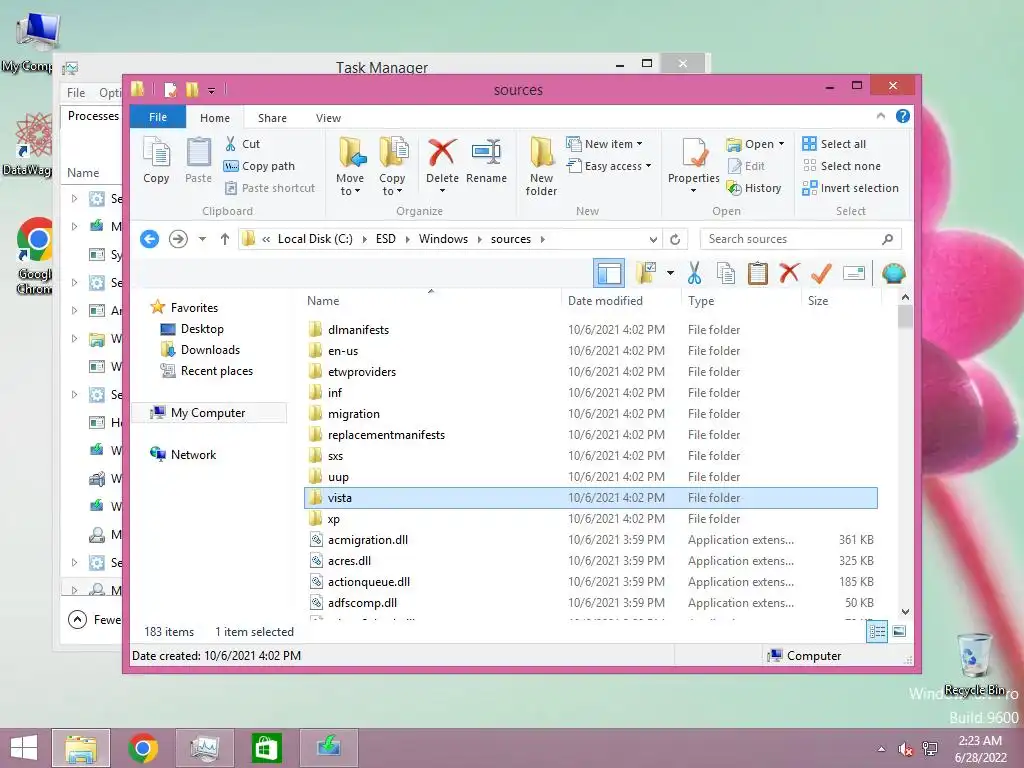The image size is (1024, 768).
Task: Click the copy pages icon in the lower toolbar
Action: coord(726,273)
